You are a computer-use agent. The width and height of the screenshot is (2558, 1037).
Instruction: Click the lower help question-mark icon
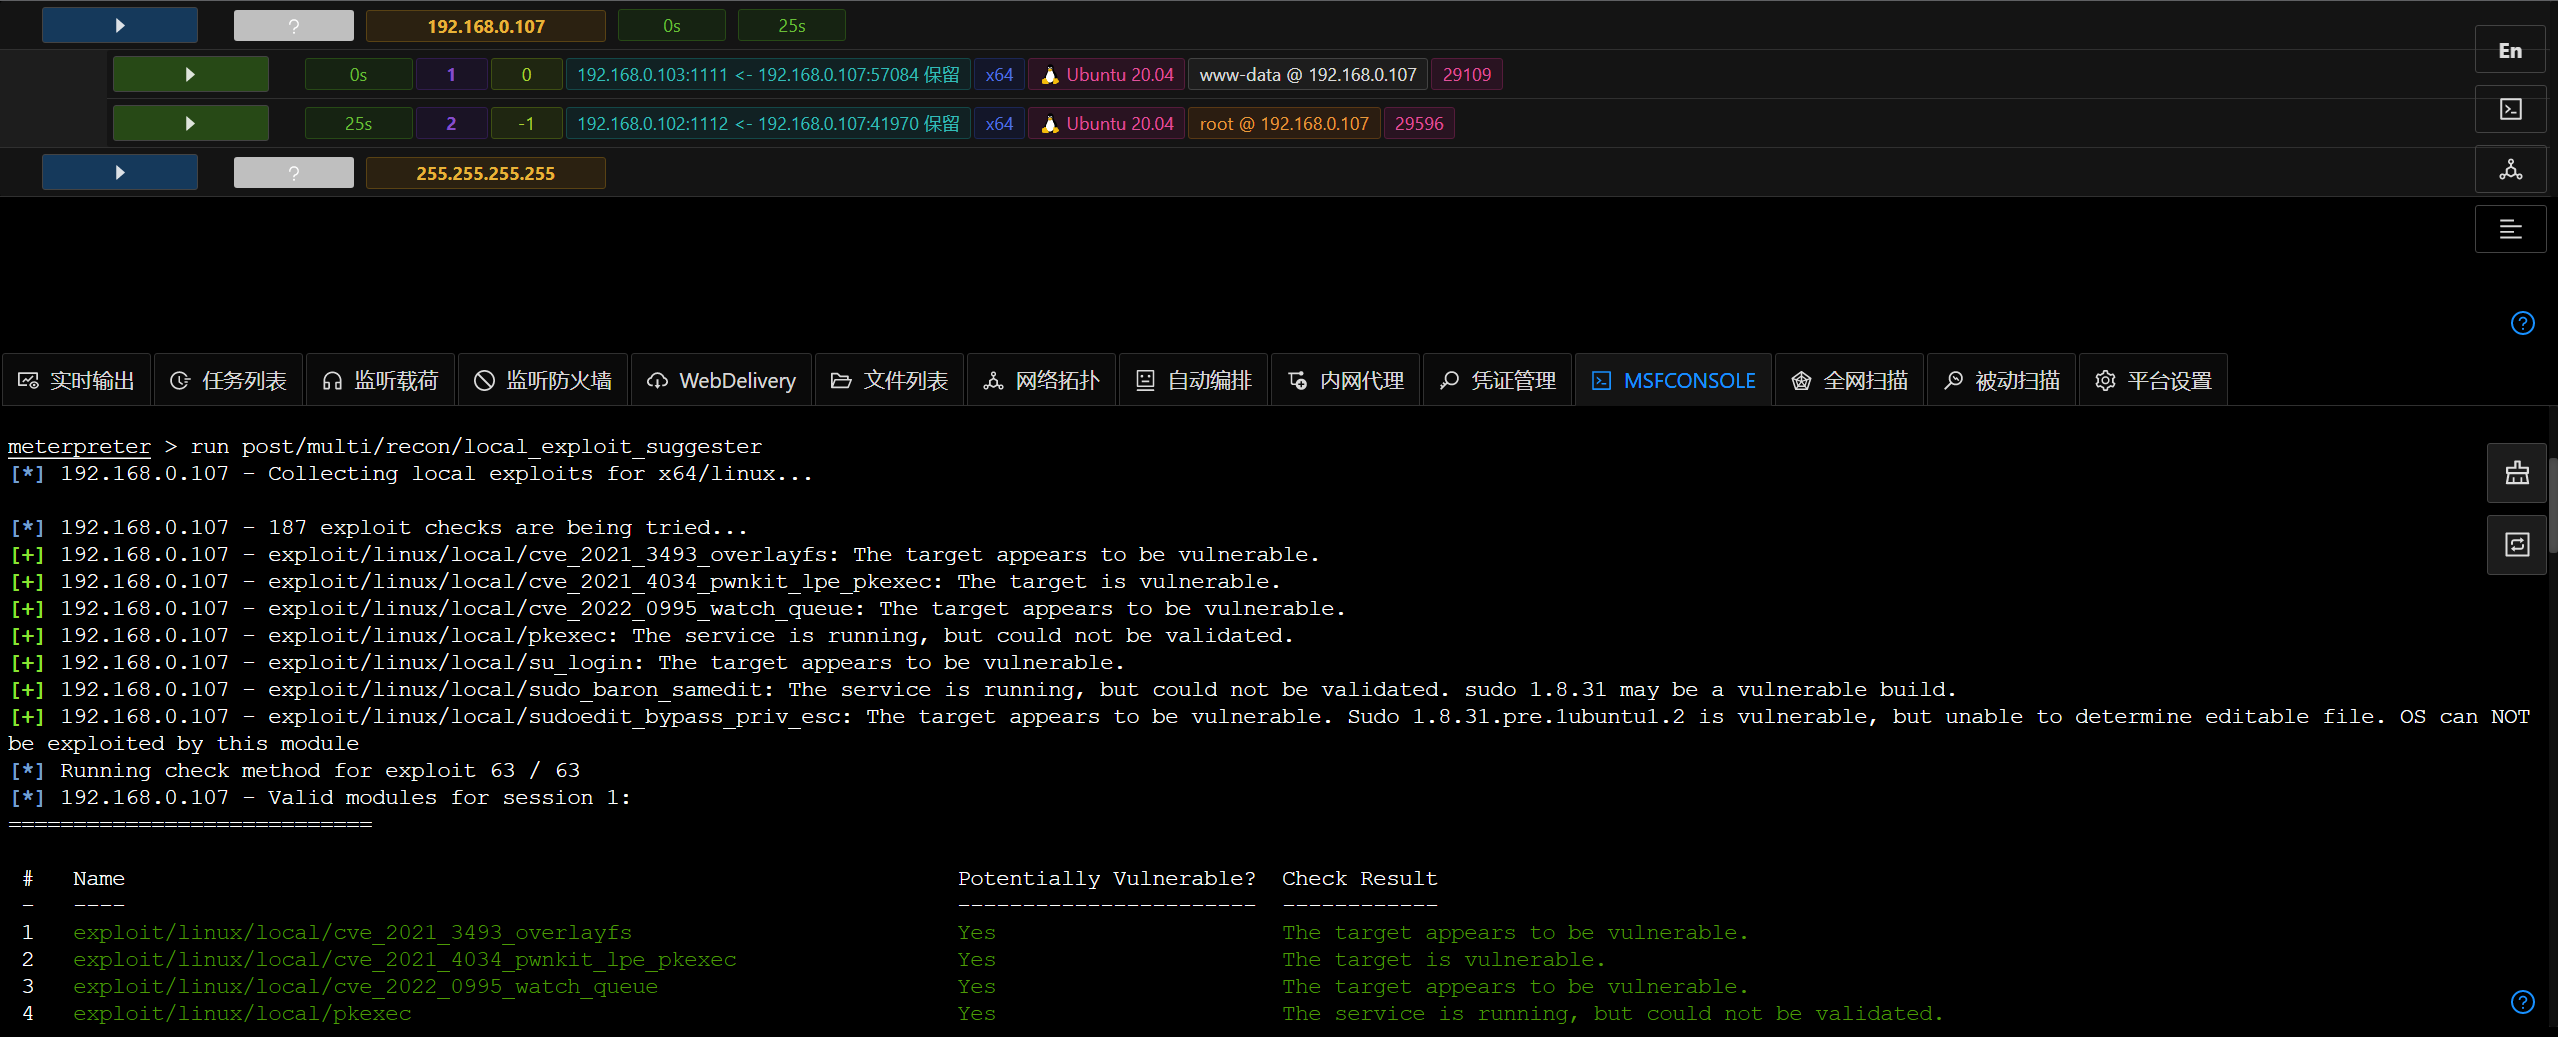click(x=2522, y=1002)
